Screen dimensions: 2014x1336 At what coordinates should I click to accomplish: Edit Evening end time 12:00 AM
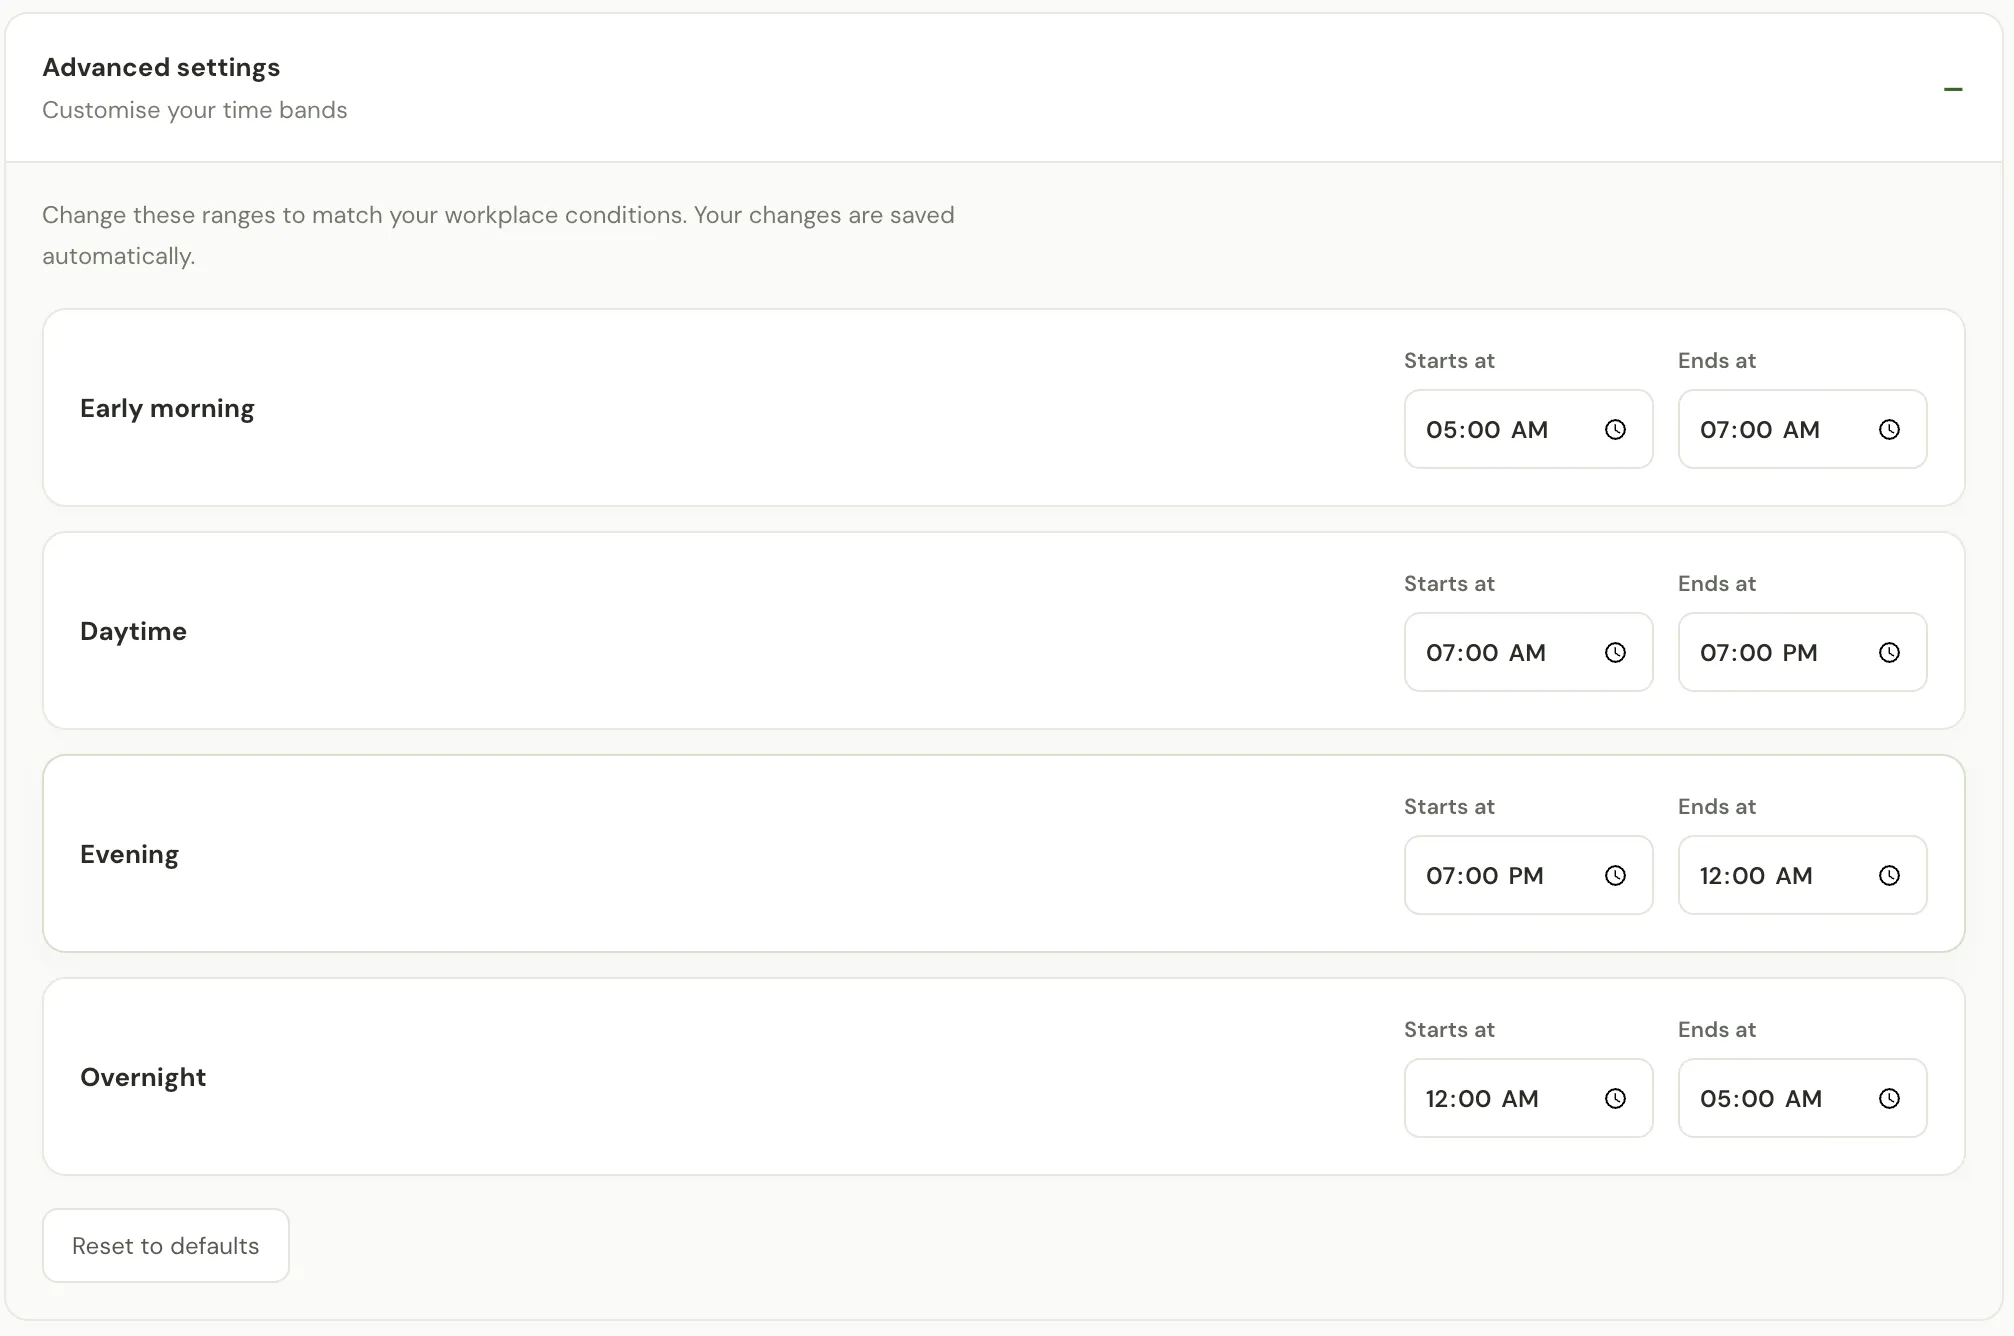(1802, 875)
